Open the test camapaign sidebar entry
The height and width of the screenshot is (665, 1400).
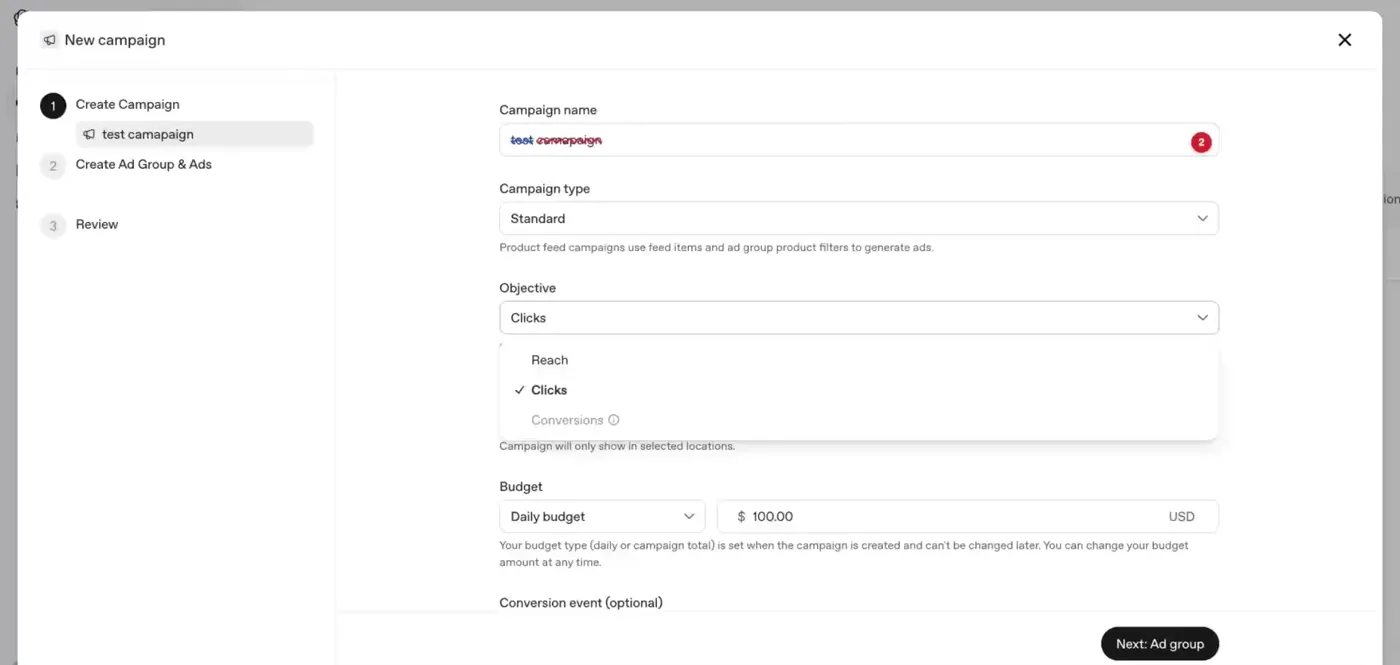(x=195, y=134)
